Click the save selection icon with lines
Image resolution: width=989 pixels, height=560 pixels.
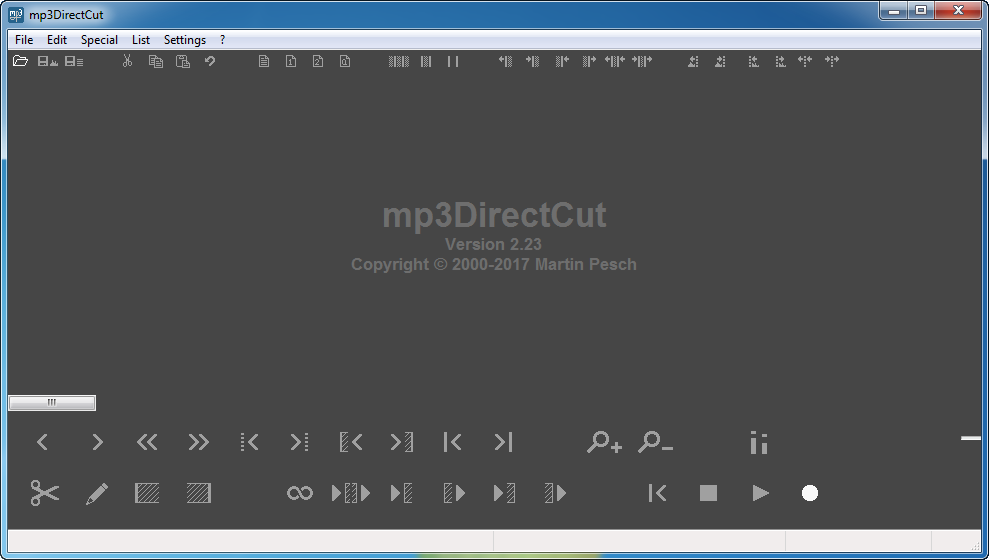(74, 61)
